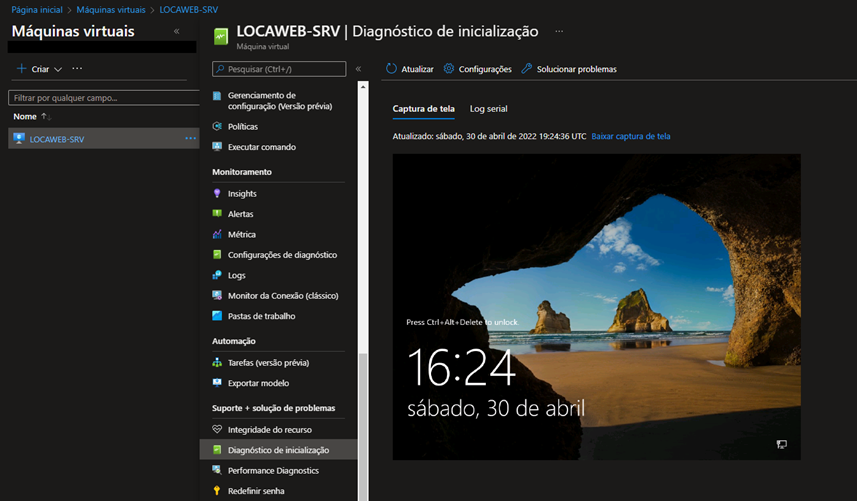857x501 pixels.
Task: Go to Página inicial breadcrumb
Action: click(39, 9)
